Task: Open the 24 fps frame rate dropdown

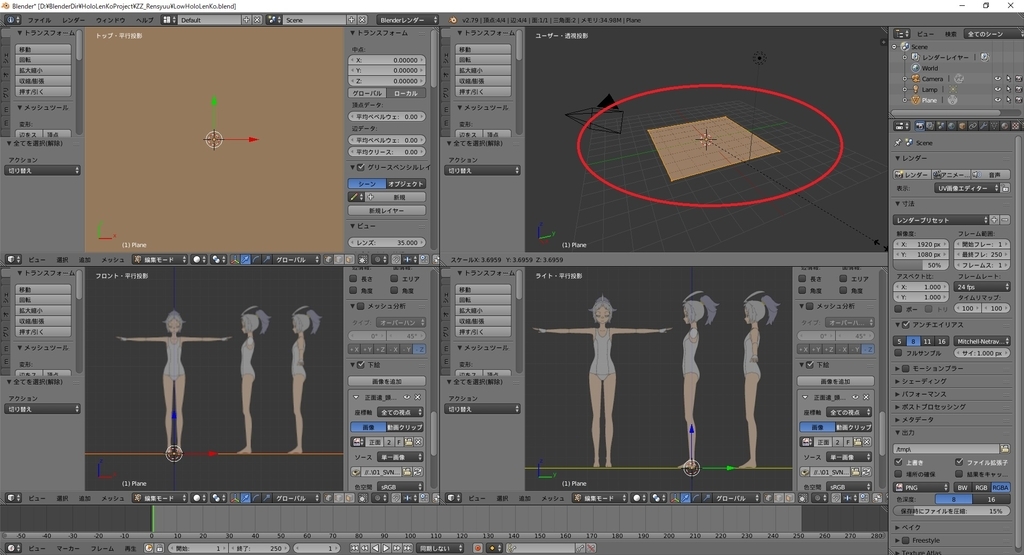Action: 982,287
